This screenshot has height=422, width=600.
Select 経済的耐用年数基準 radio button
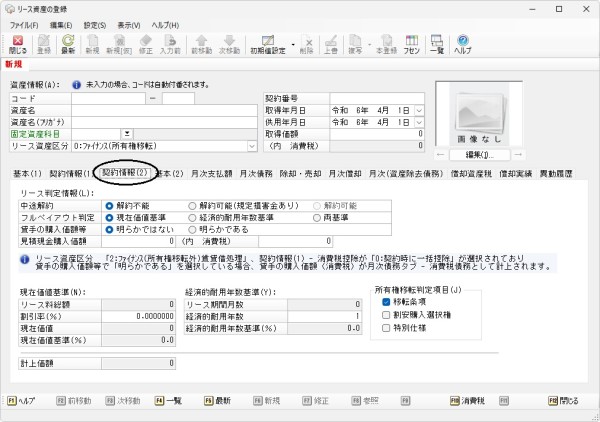[x=194, y=214]
